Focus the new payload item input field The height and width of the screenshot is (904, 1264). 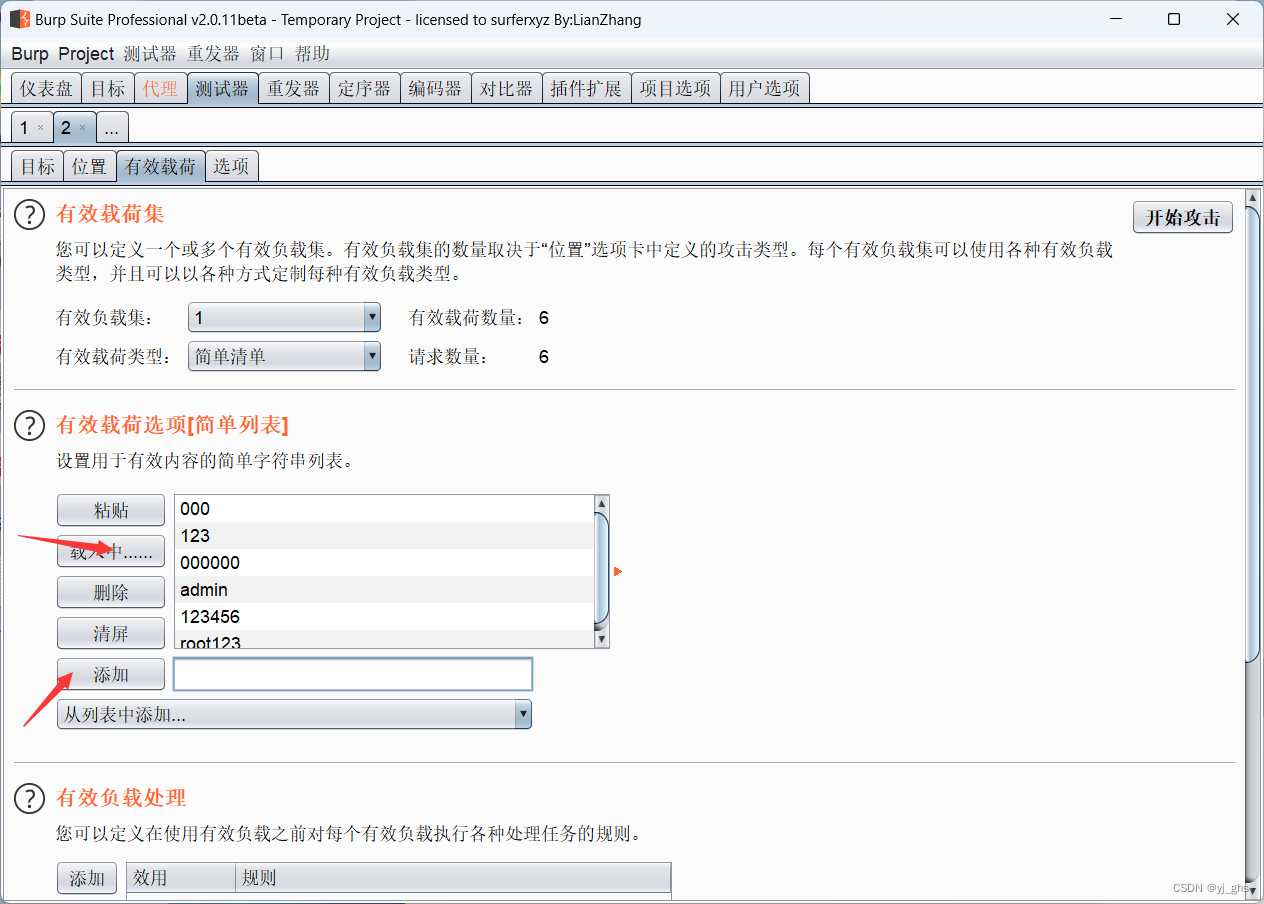pyautogui.click(x=353, y=674)
